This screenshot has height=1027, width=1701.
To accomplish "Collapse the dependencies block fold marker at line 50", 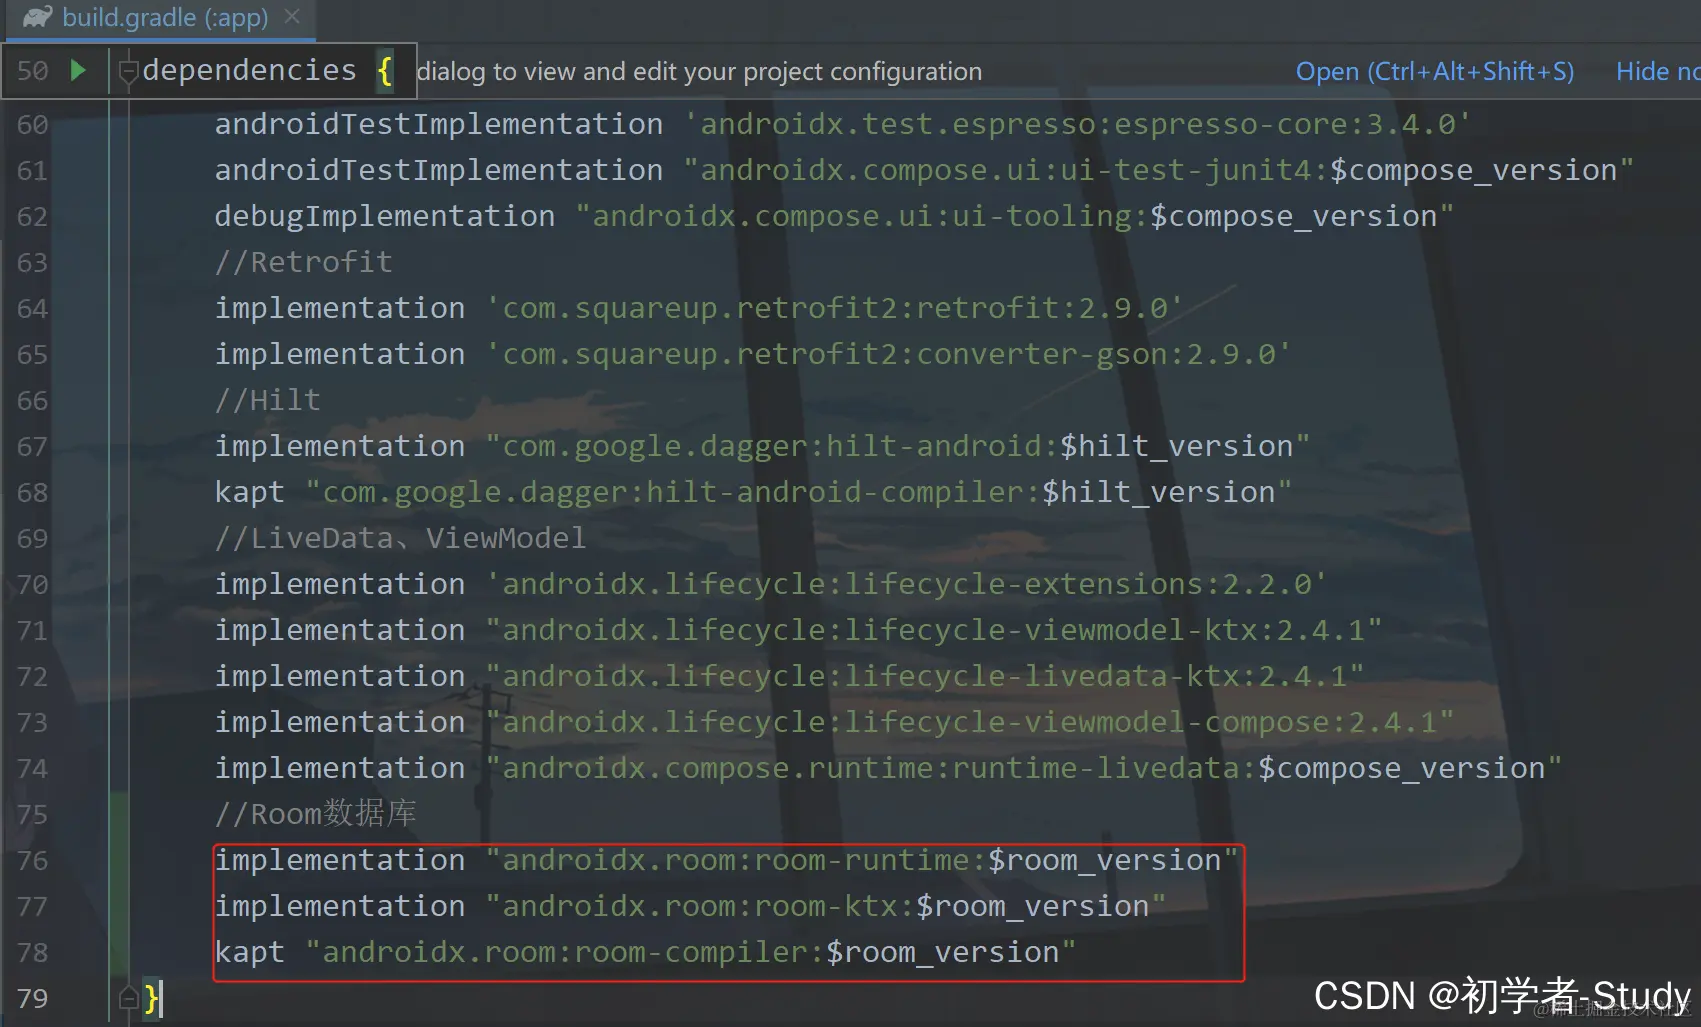I will click(x=128, y=71).
